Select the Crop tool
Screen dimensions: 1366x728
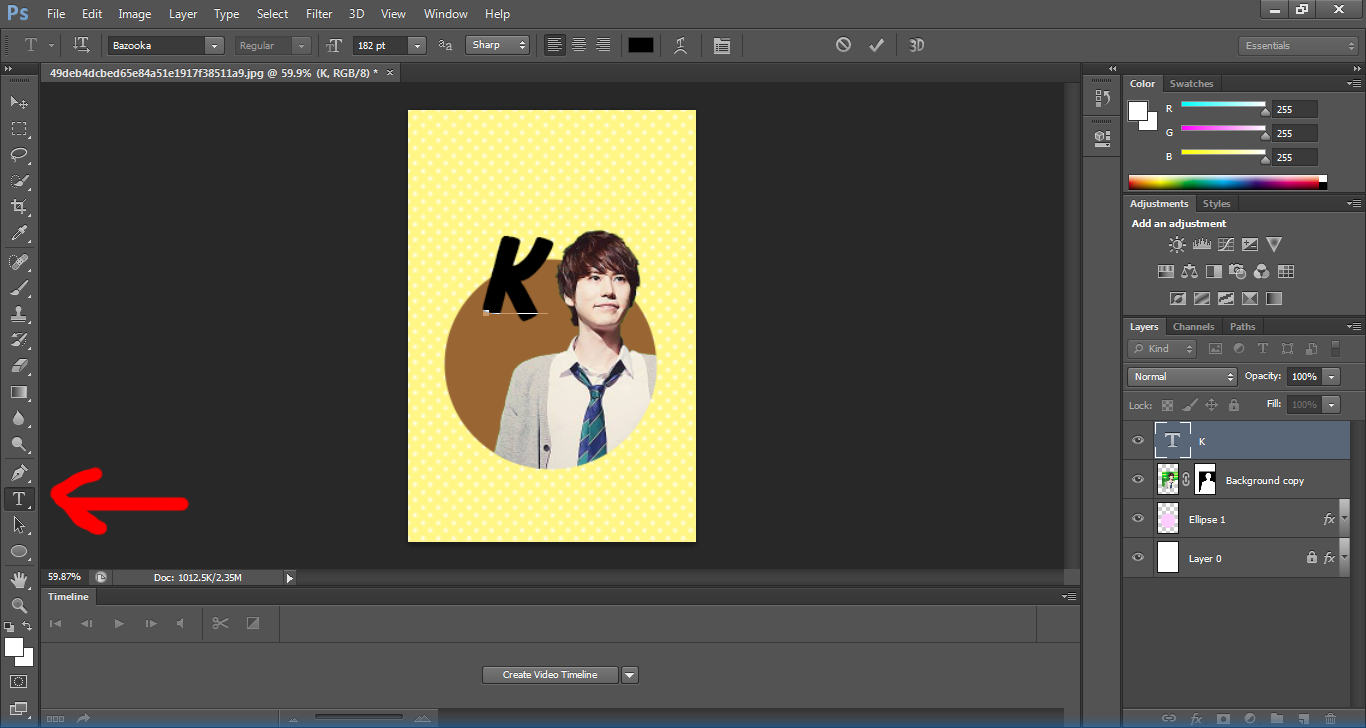coord(19,207)
